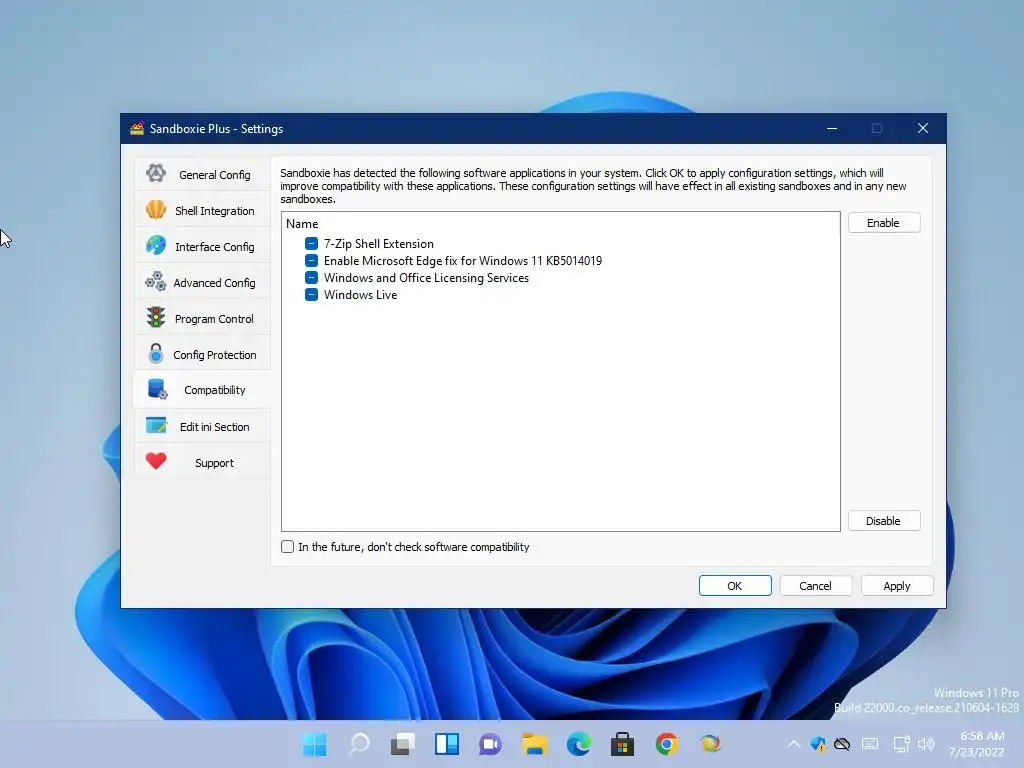
Task: Open Chat from the taskbar
Action: click(490, 744)
